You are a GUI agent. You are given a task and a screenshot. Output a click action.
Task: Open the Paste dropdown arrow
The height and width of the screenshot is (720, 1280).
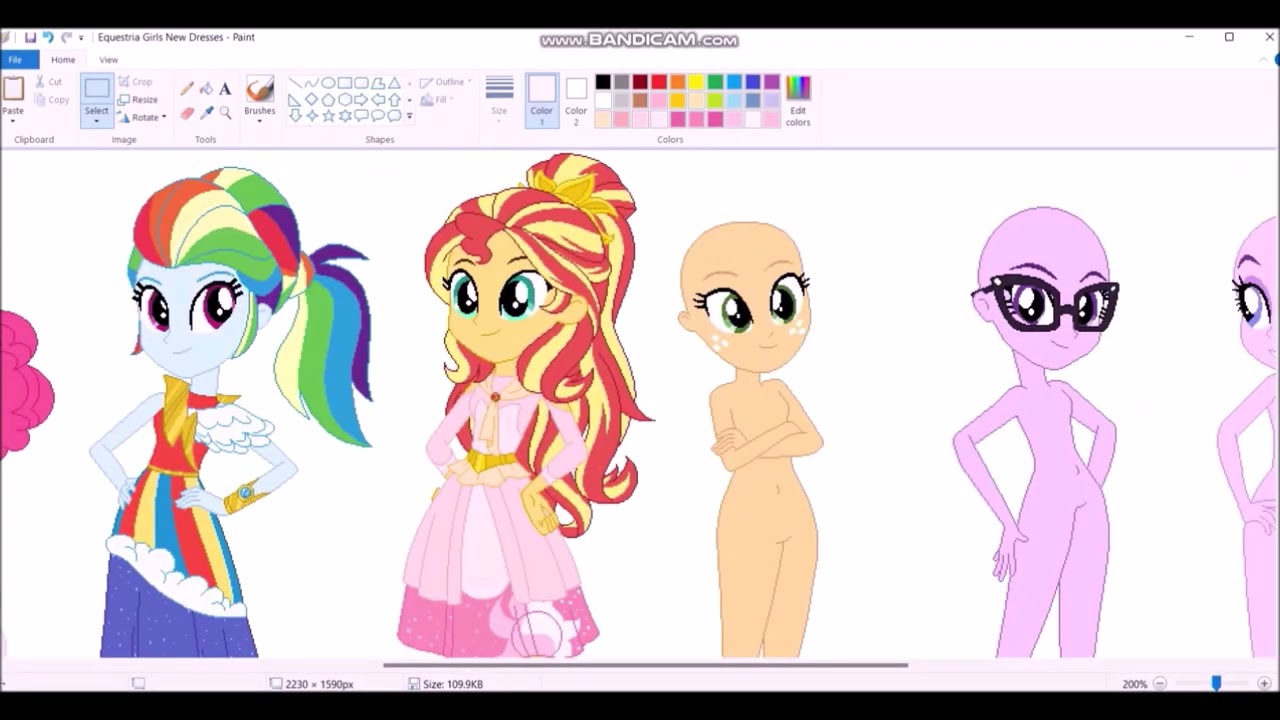(13, 120)
